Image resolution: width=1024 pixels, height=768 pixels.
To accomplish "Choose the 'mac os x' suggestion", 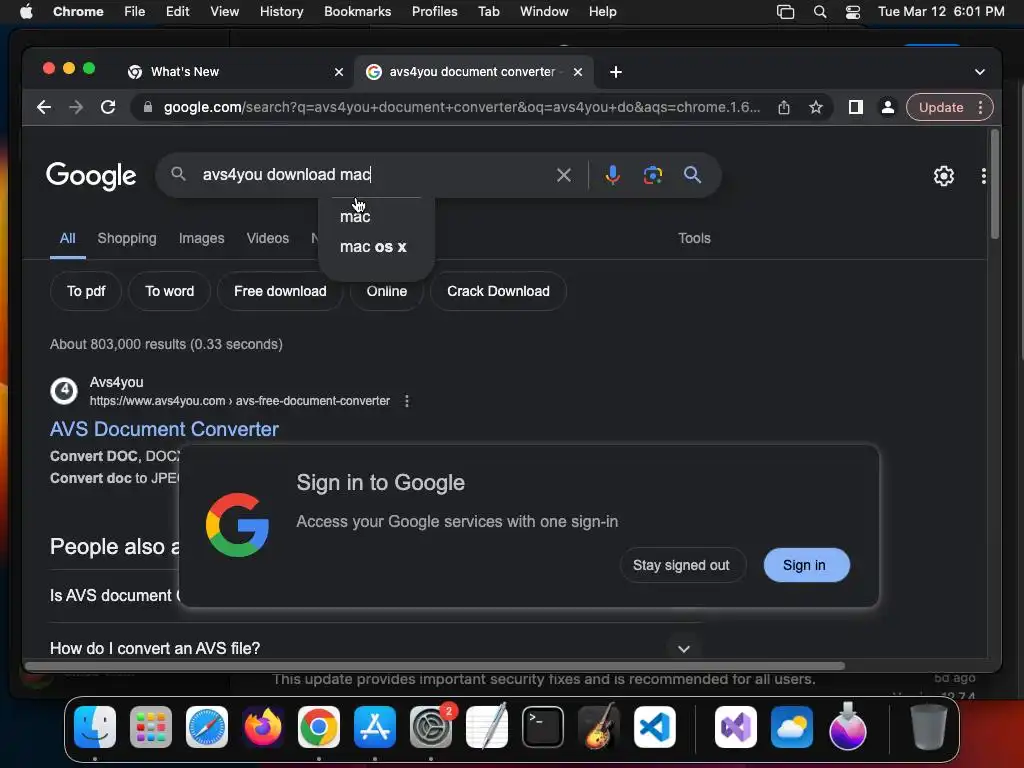I will (373, 247).
